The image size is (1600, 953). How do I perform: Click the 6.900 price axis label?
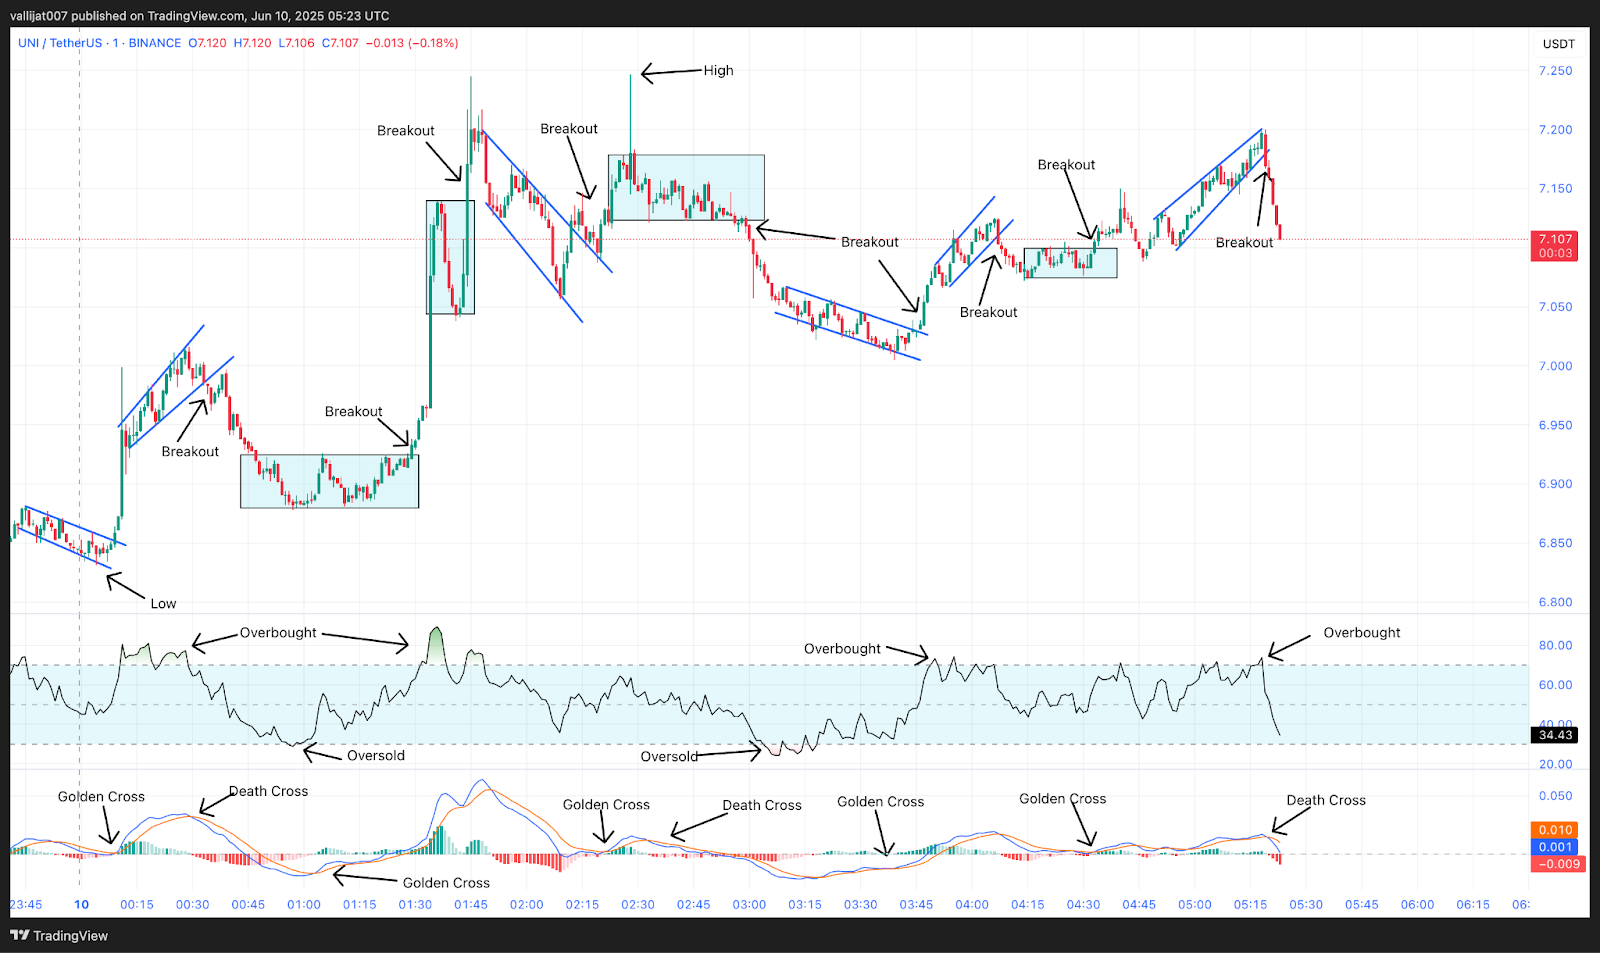pyautogui.click(x=1555, y=484)
